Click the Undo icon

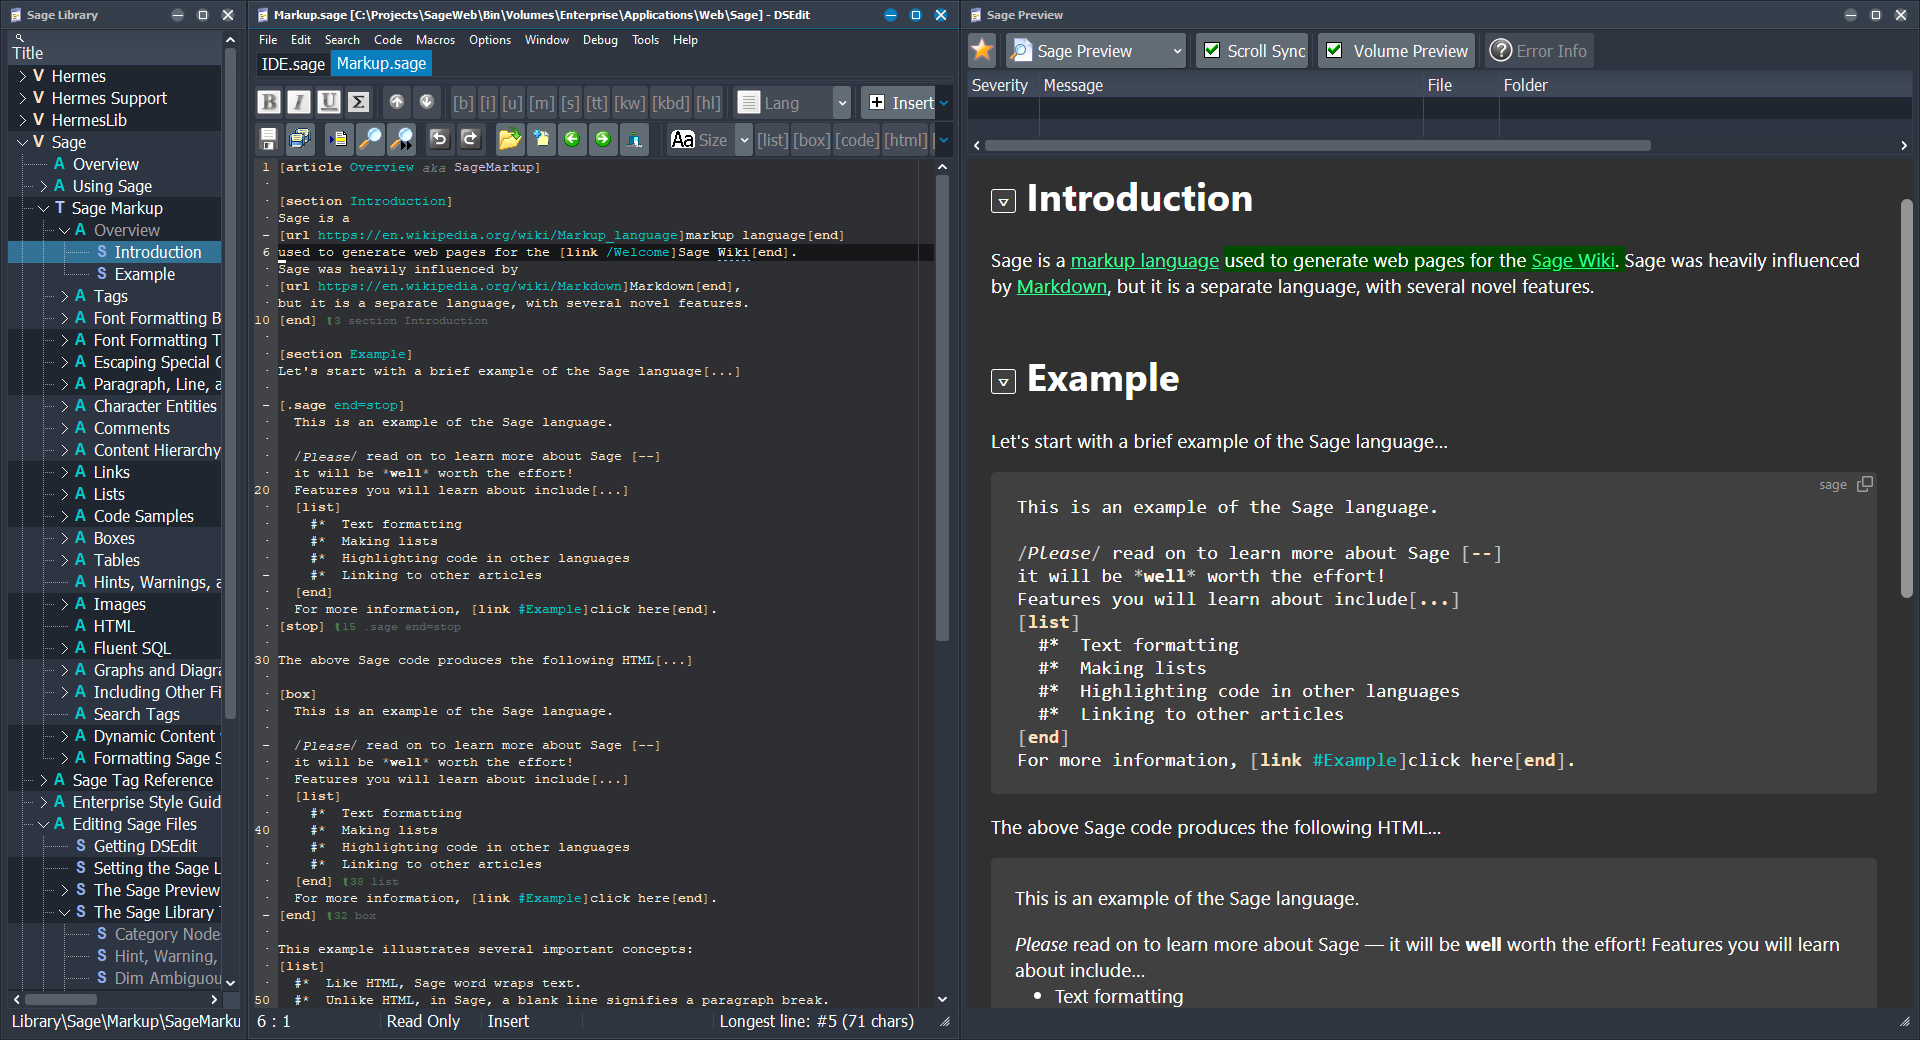point(439,139)
